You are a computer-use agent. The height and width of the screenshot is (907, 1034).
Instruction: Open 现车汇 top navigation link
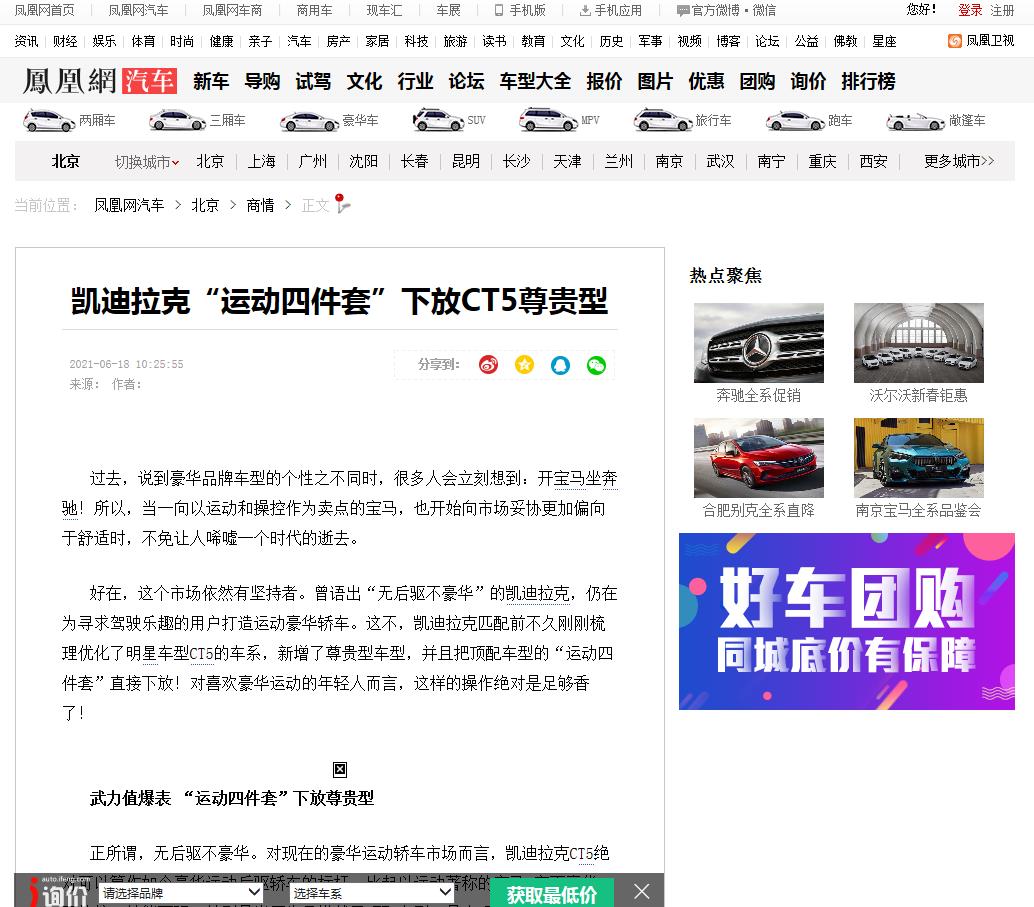point(384,11)
